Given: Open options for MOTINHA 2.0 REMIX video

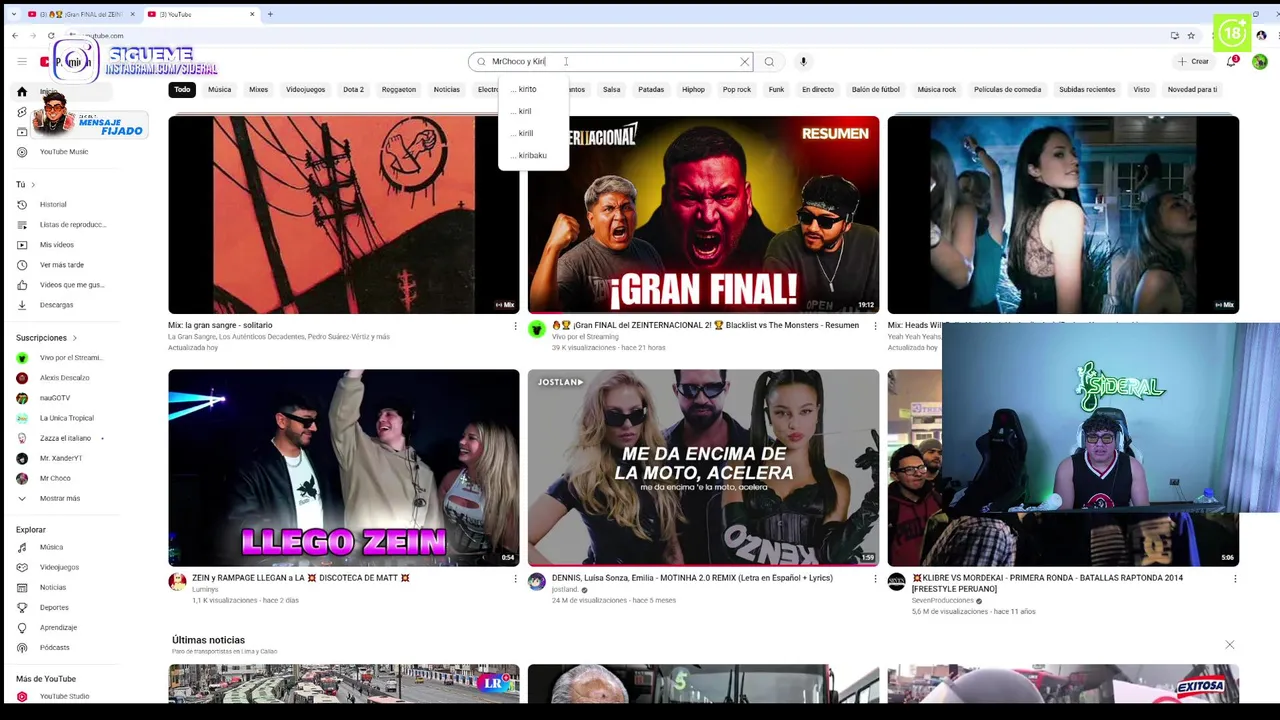Looking at the screenshot, I should pos(875,578).
